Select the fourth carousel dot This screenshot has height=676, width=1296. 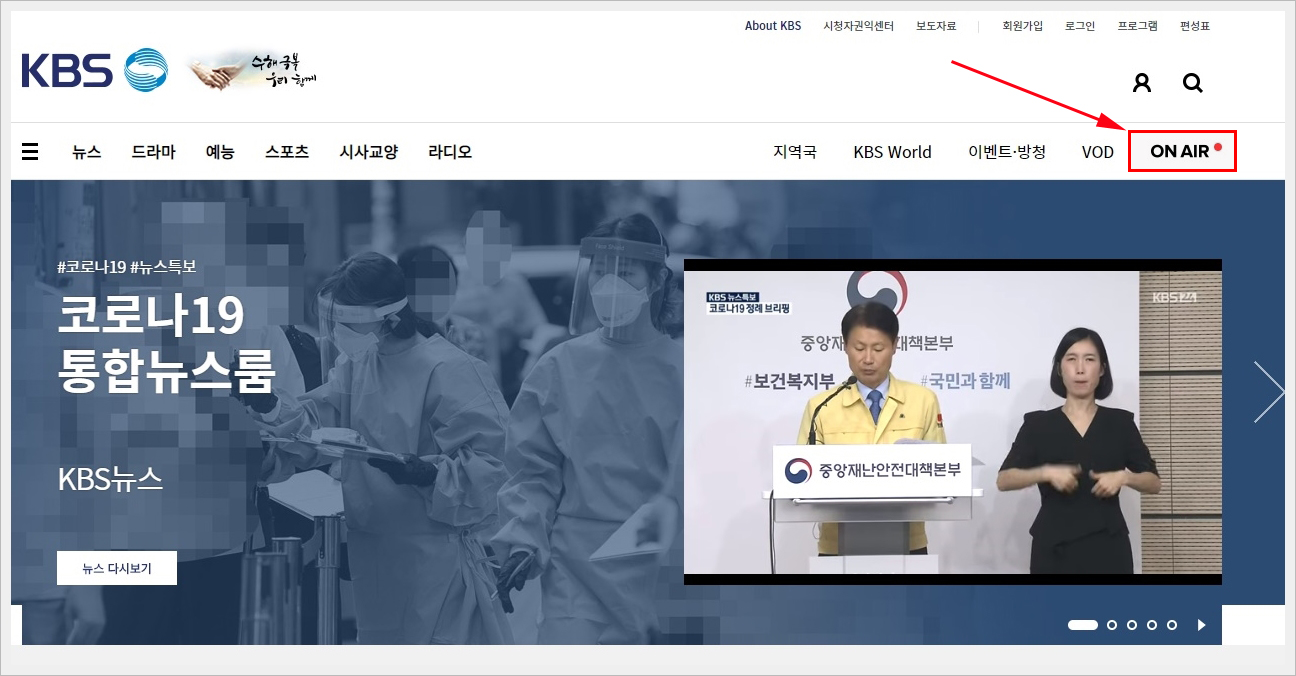[x=1152, y=625]
